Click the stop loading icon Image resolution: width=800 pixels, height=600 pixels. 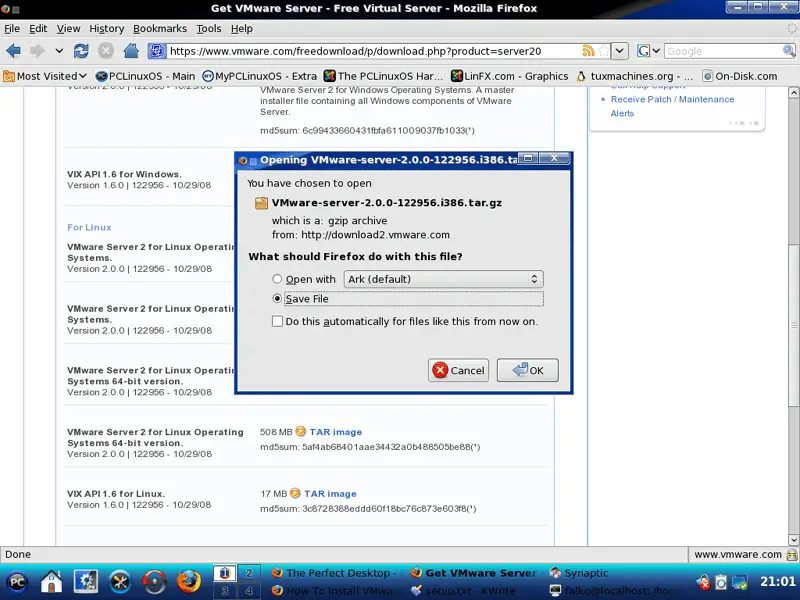coord(106,50)
